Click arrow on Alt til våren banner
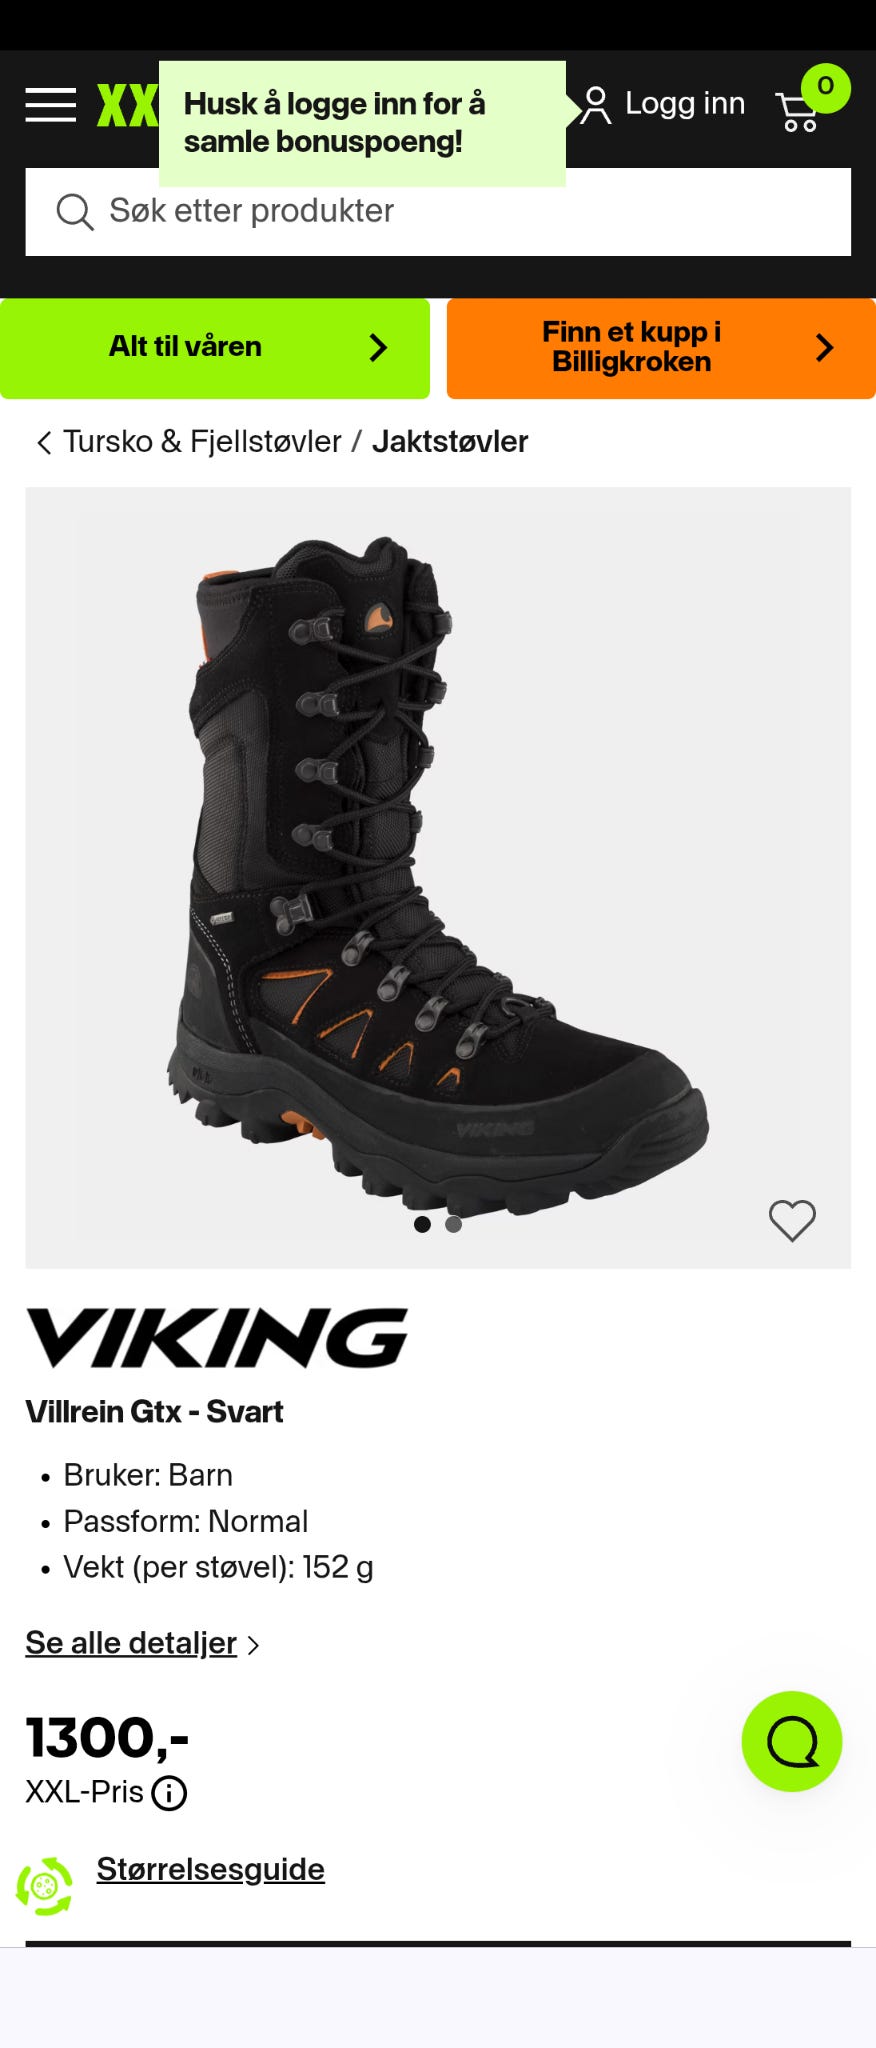Viewport: 876px width, 2048px height. click(378, 347)
